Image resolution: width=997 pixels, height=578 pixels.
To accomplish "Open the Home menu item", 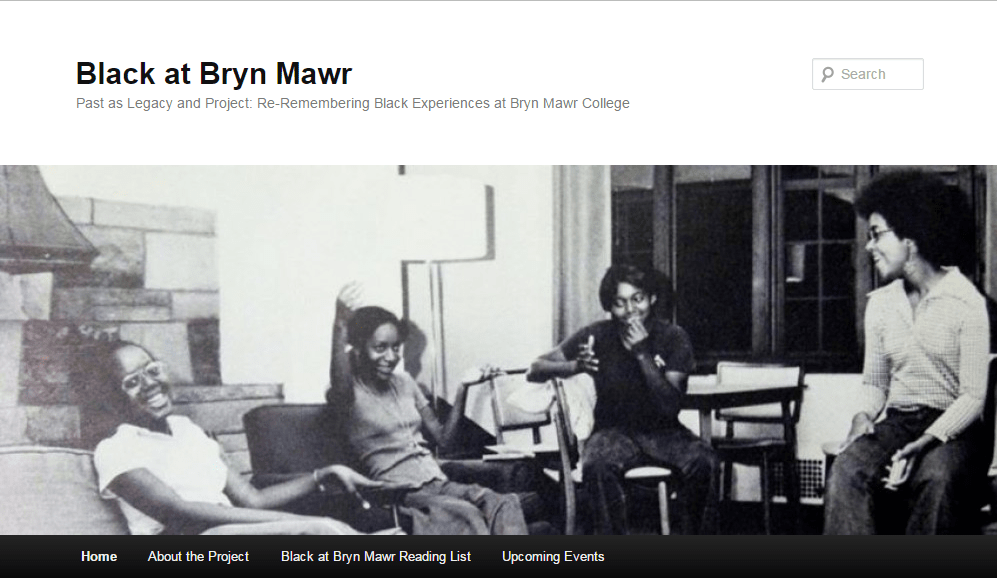I will coord(99,556).
